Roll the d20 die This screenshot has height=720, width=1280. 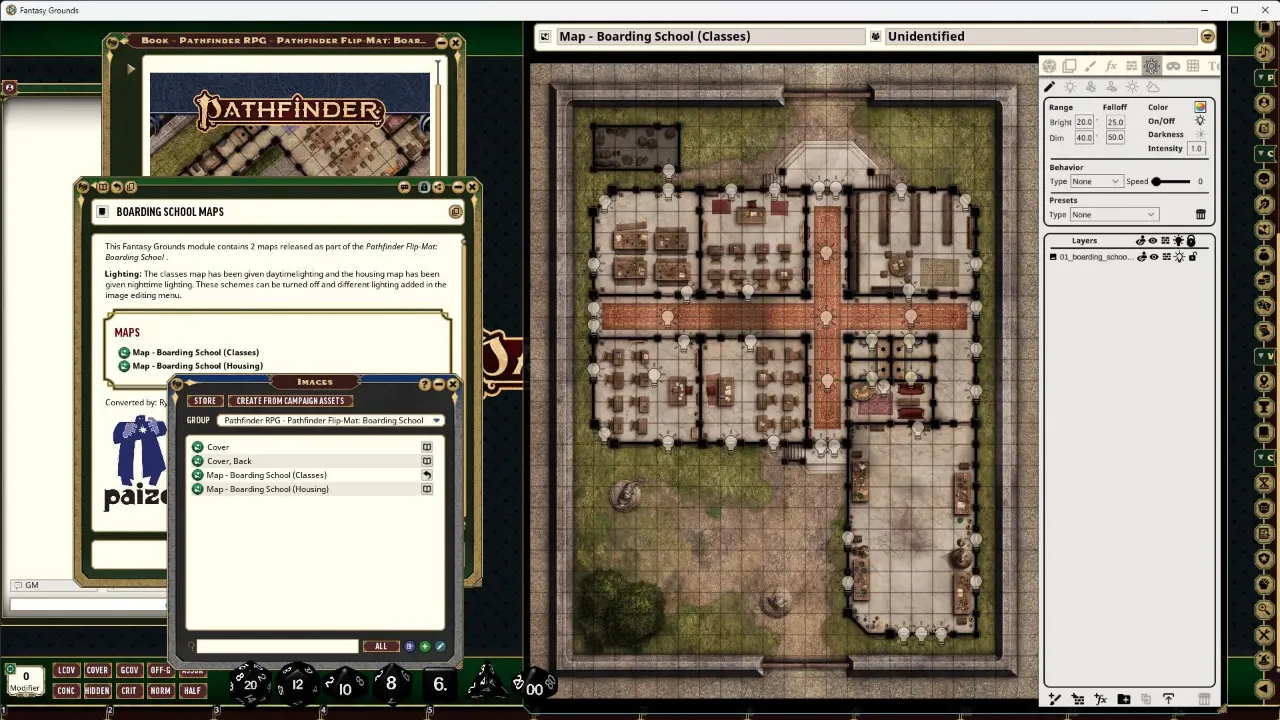pos(250,683)
